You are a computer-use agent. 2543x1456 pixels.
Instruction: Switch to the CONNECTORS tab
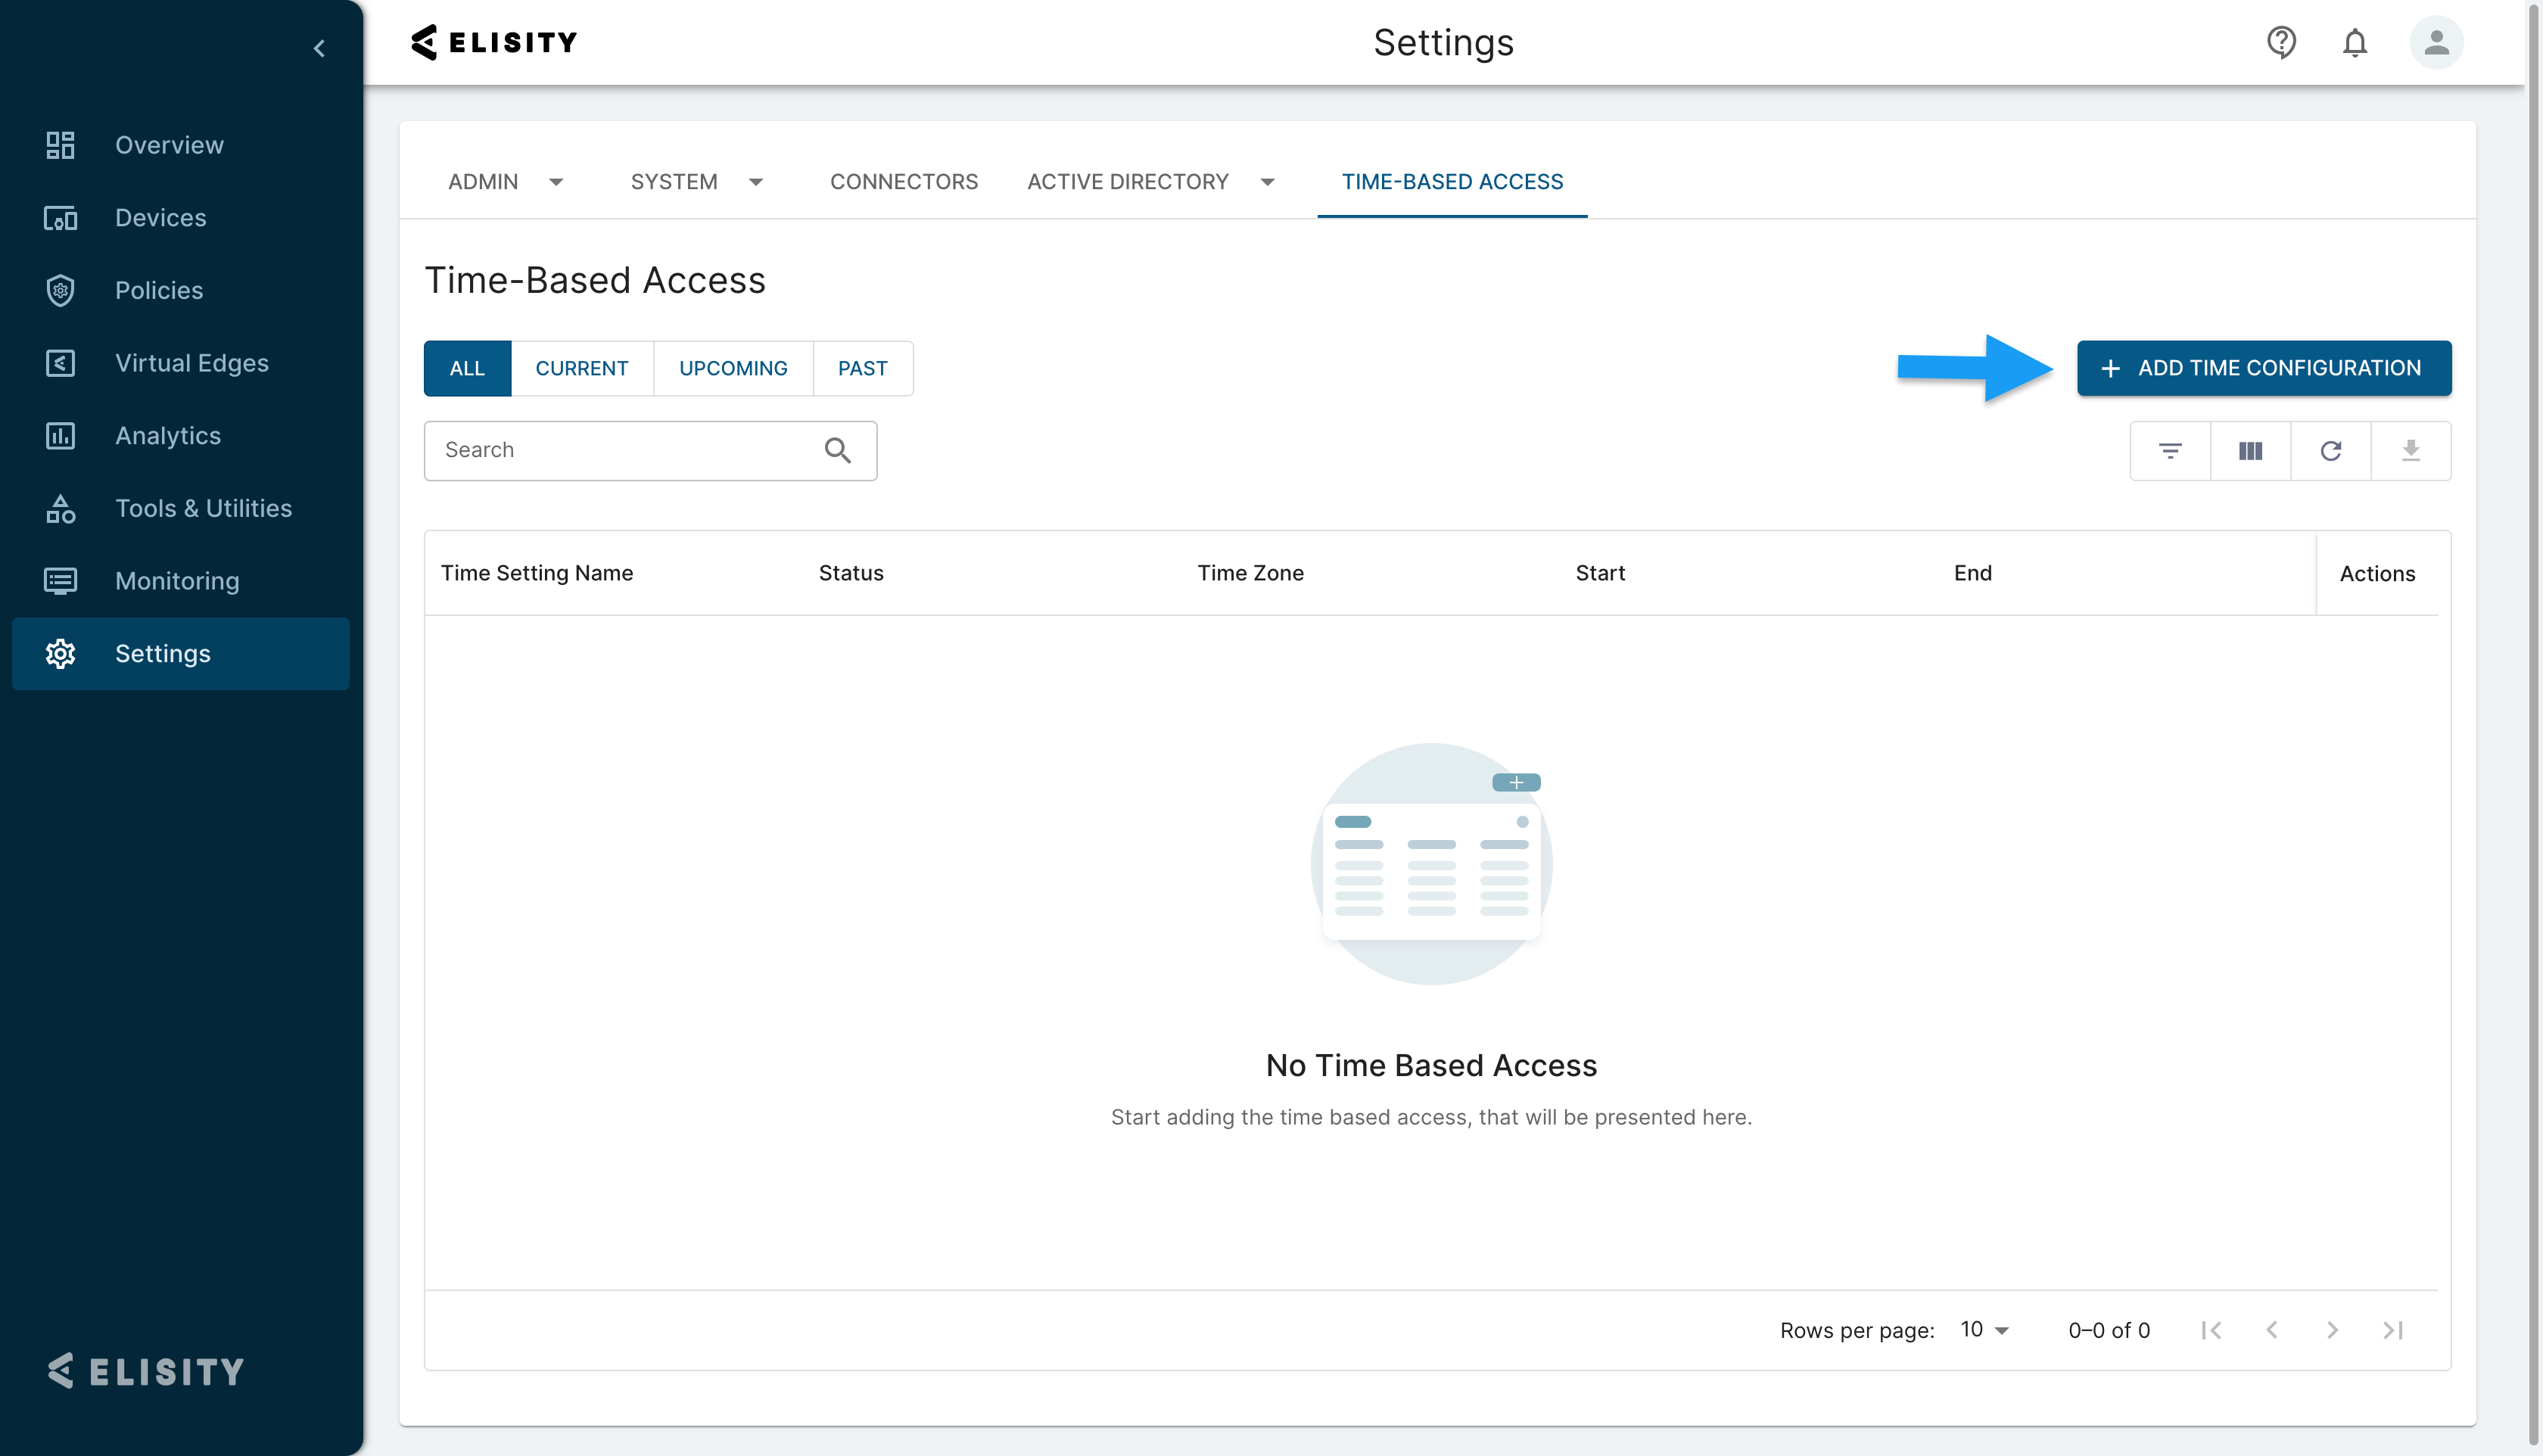point(903,182)
